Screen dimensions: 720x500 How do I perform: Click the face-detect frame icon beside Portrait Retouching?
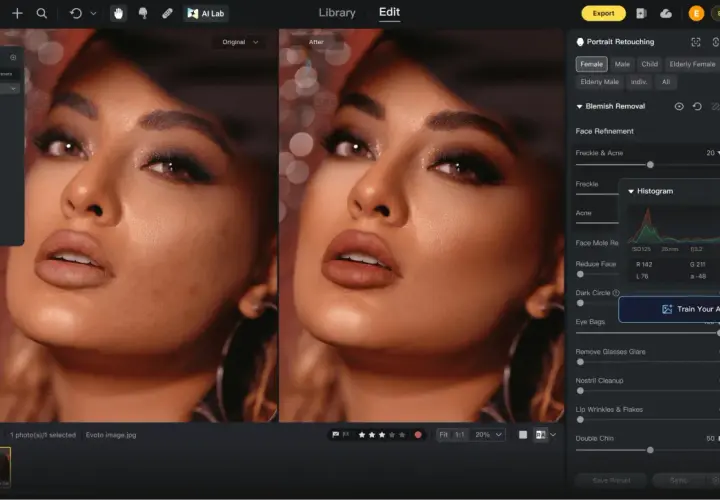(696, 42)
